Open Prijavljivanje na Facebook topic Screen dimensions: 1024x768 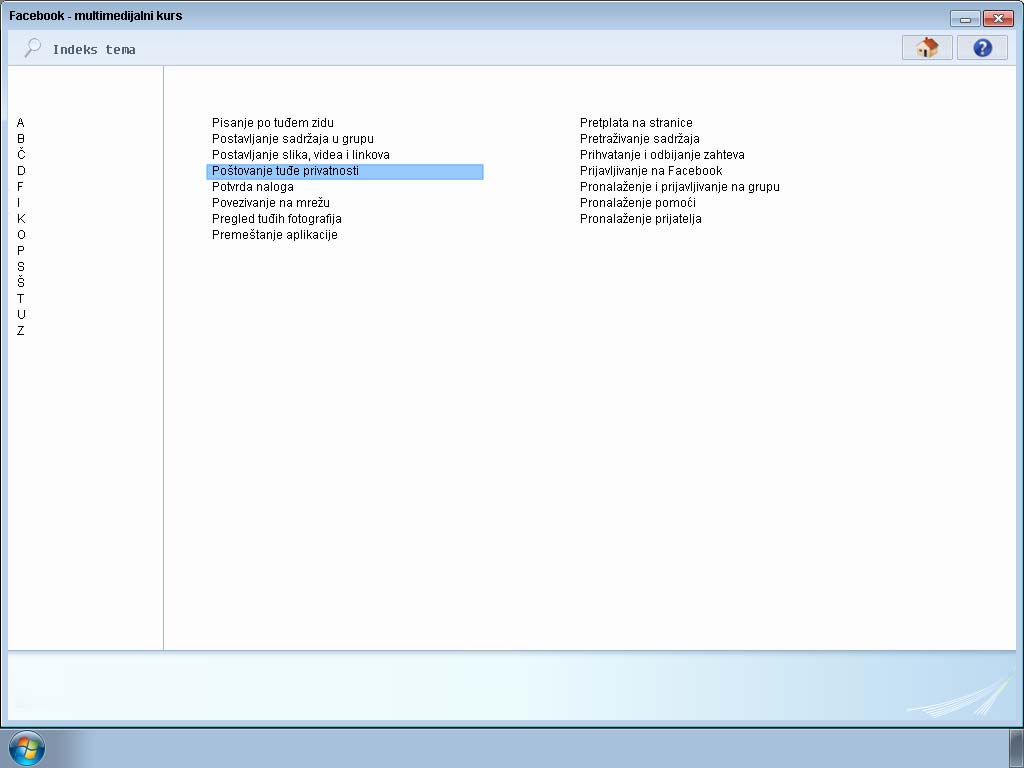[x=651, y=171]
